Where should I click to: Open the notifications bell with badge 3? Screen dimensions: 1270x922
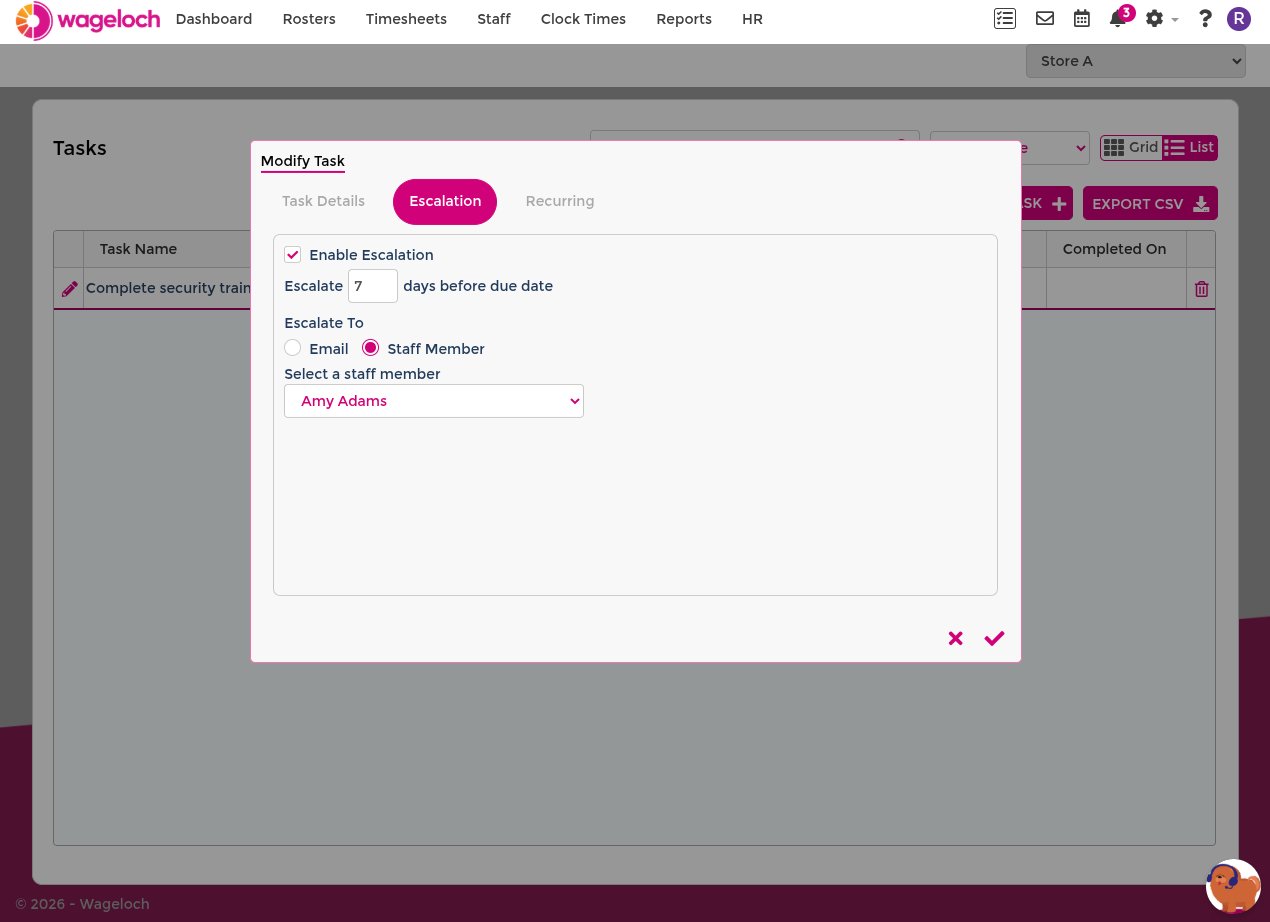[x=1119, y=18]
